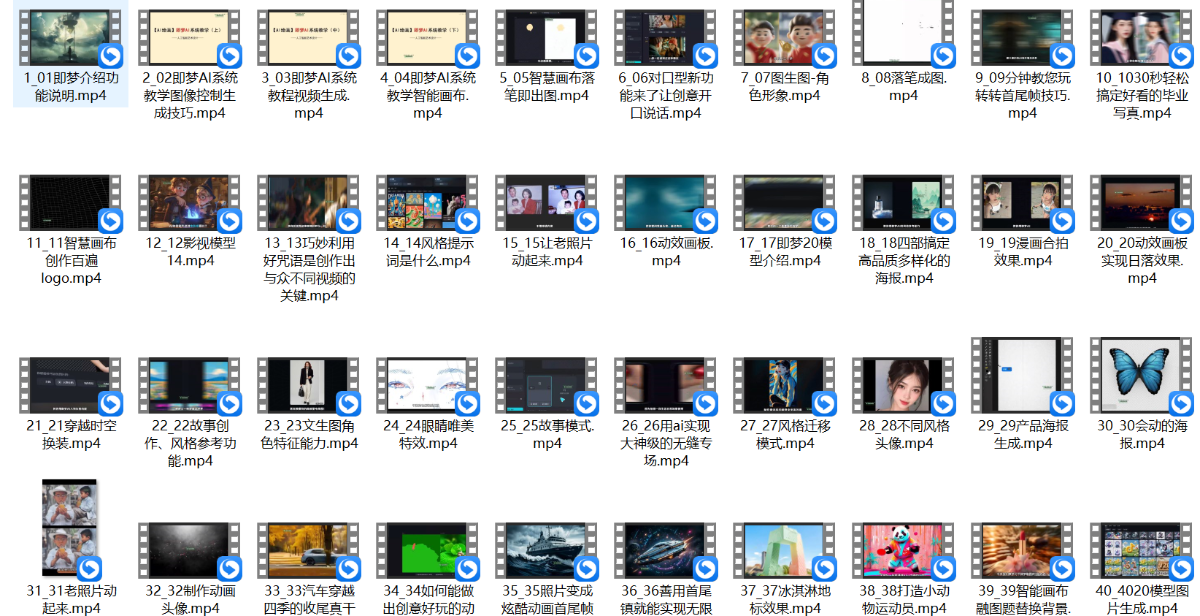This screenshot has width=1200, height=616.
Task: Click the 25_25故事模式.mp4 video icon
Action: click(546, 386)
